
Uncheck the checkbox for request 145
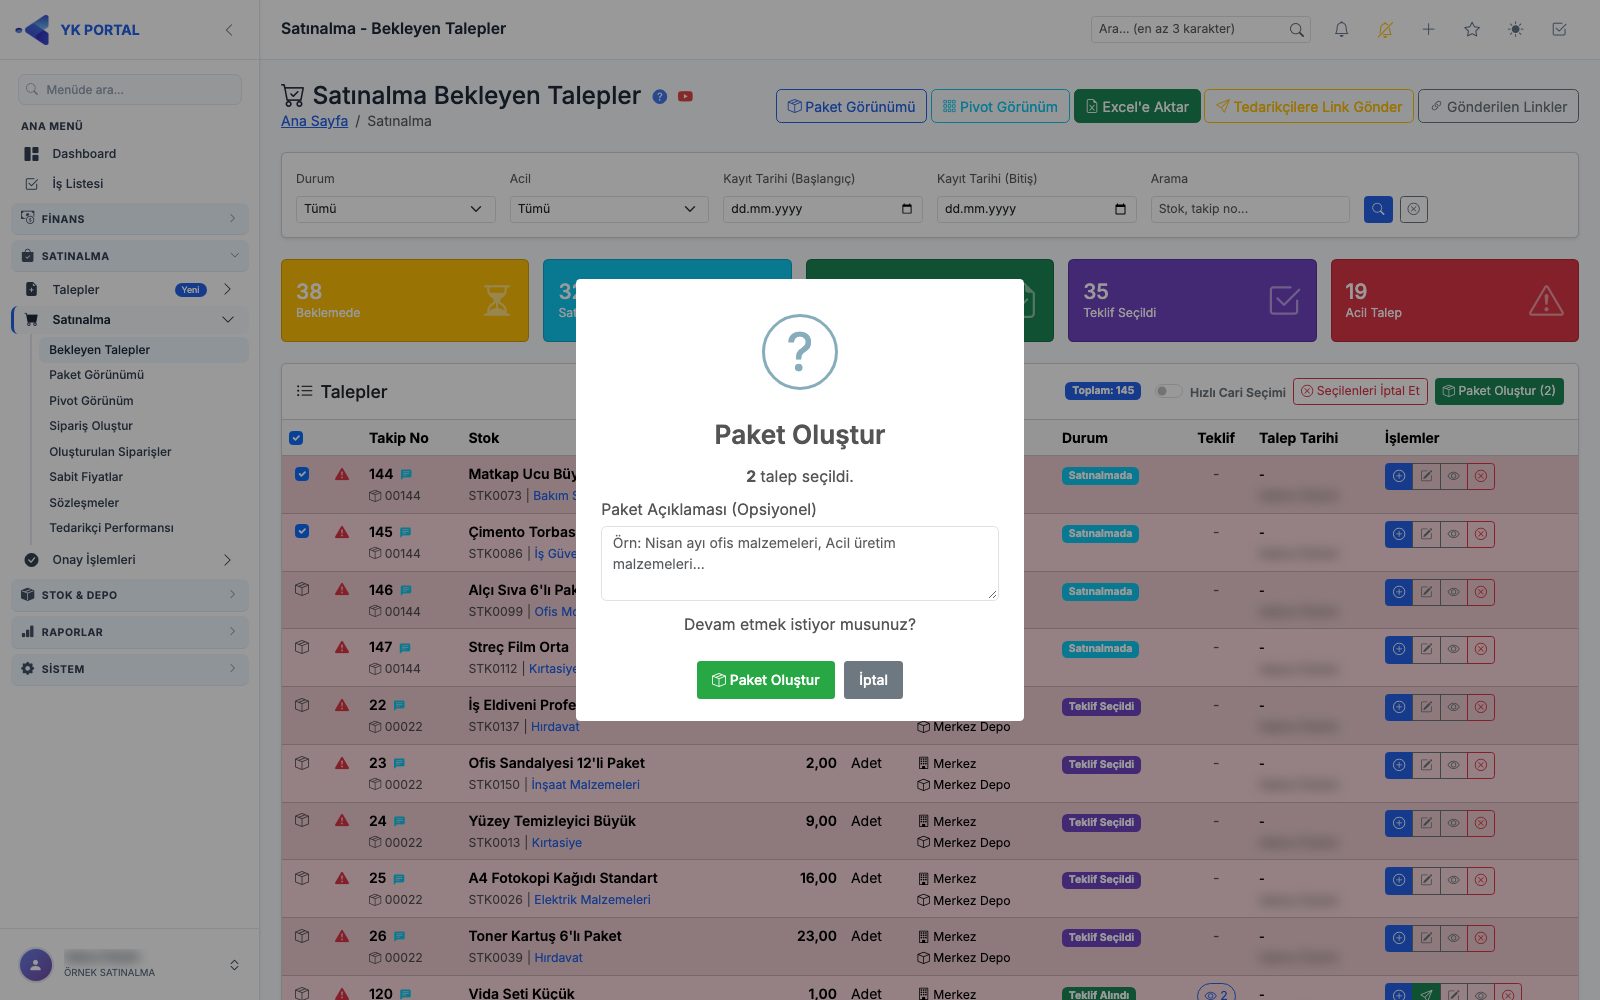(x=302, y=531)
